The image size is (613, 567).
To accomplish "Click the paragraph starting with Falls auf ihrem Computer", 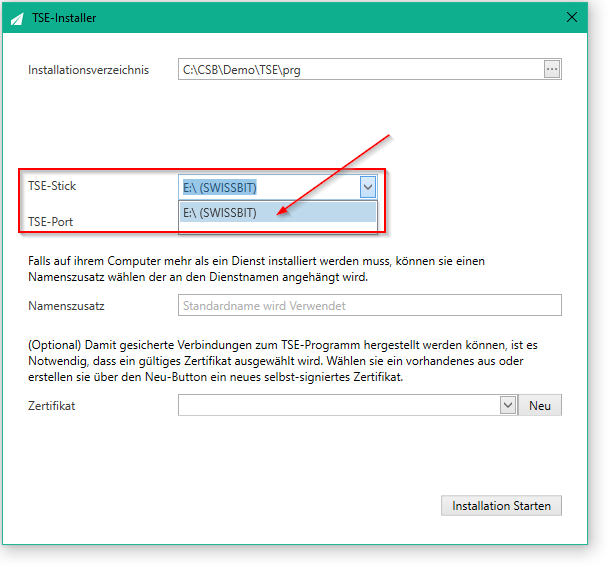I will coord(256,269).
